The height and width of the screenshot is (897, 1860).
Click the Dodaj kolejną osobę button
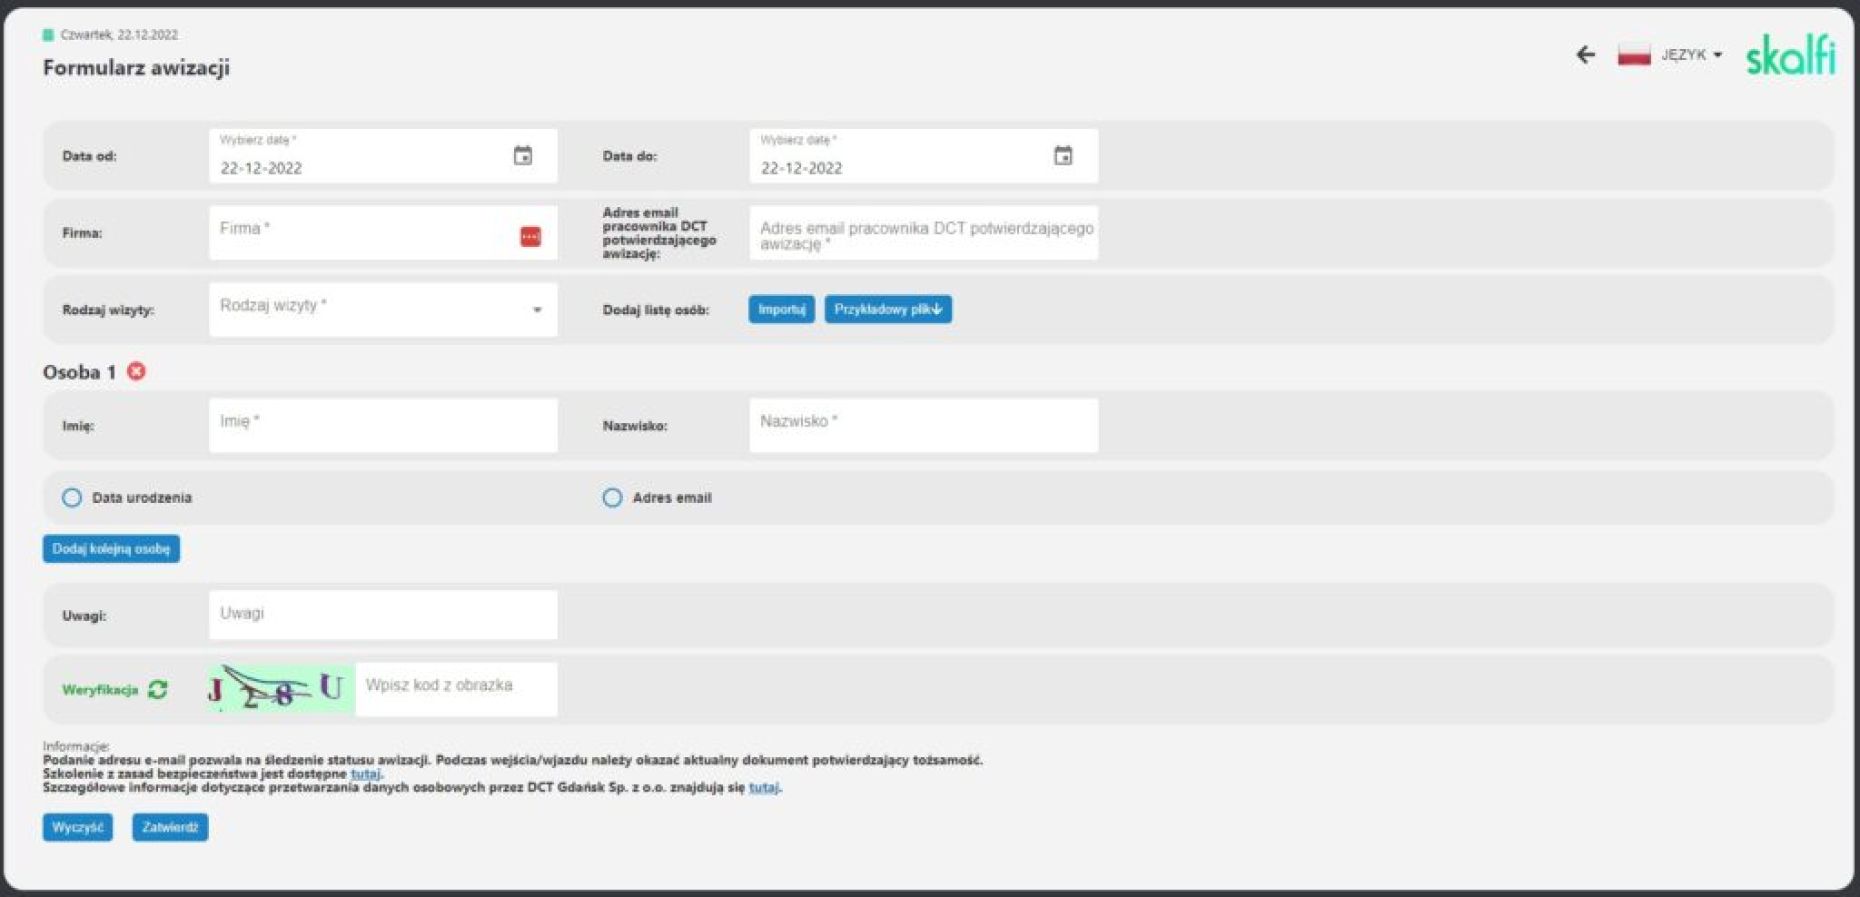click(111, 549)
